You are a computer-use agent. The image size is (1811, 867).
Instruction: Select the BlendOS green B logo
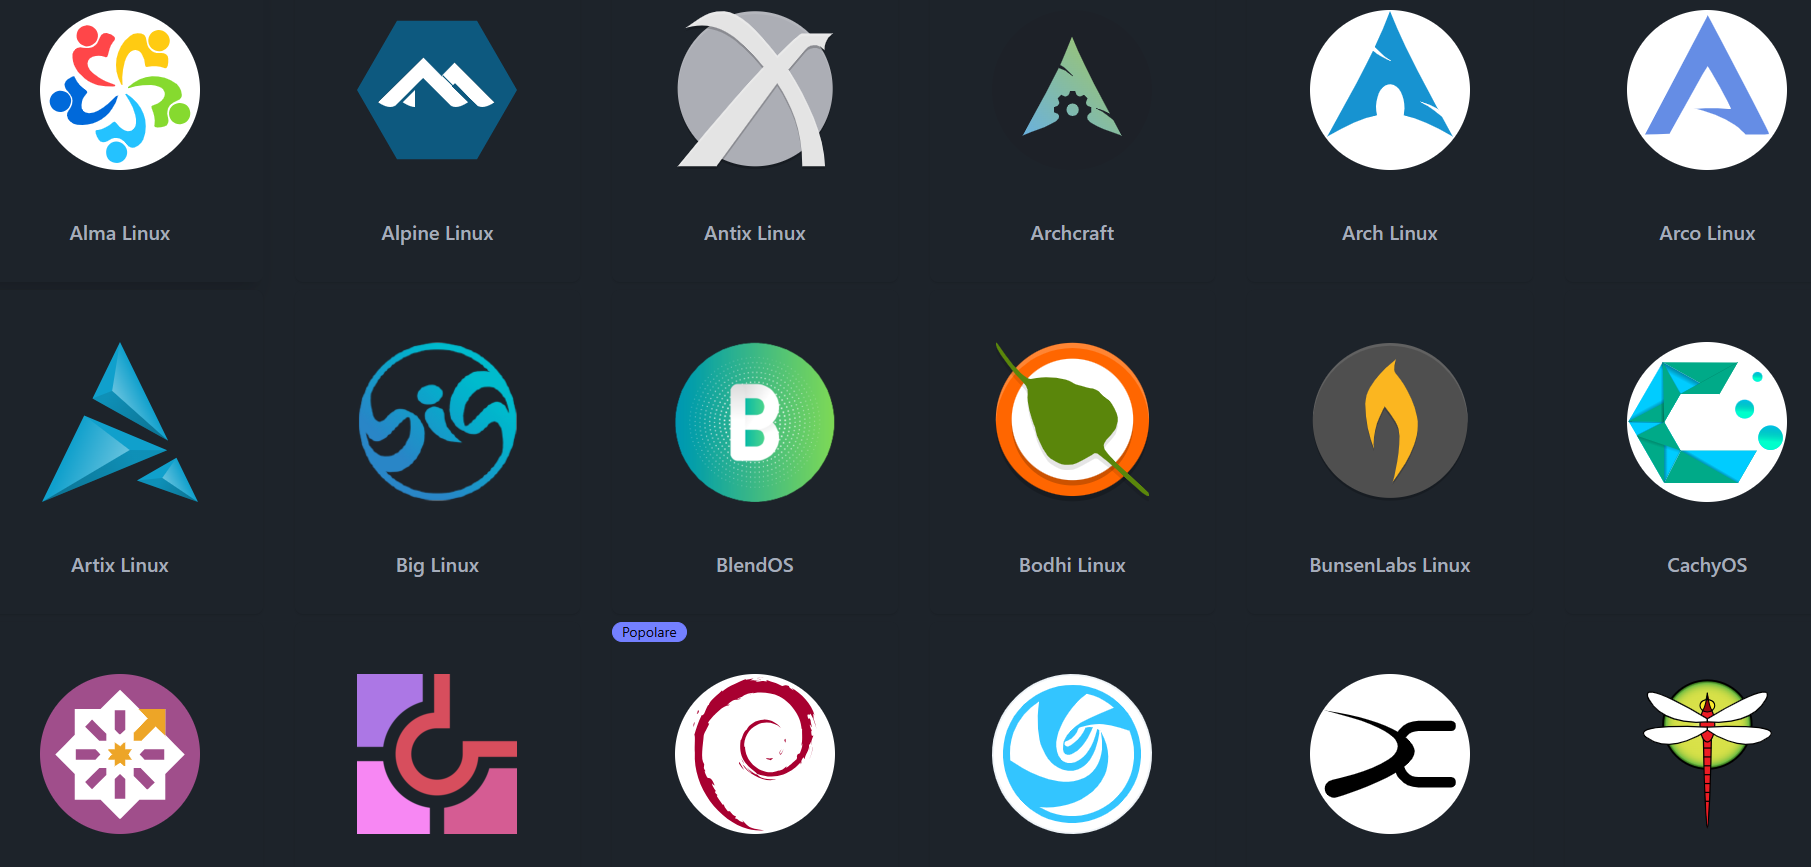[755, 422]
